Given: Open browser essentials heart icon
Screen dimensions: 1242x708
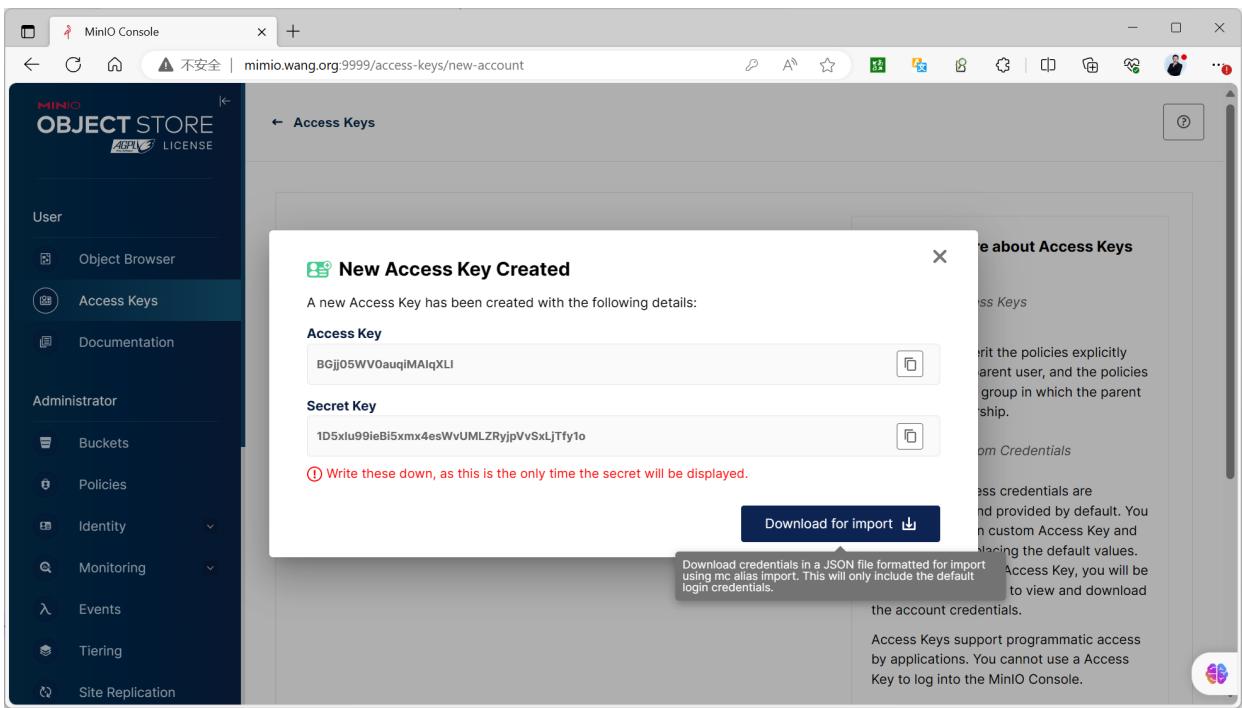Looking at the screenshot, I should pyautogui.click(x=1134, y=66).
